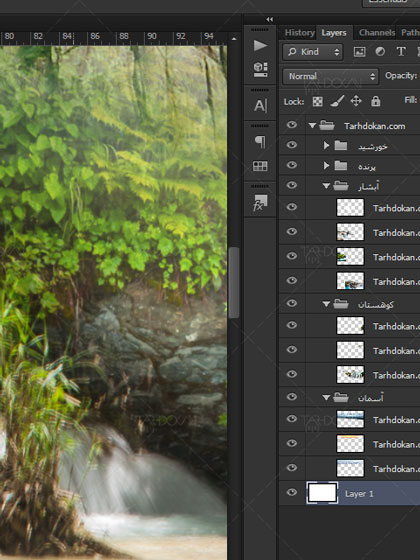This screenshot has height=560, width=420.
Task: Select the Tarhdokan.com group name
Action: (x=375, y=126)
